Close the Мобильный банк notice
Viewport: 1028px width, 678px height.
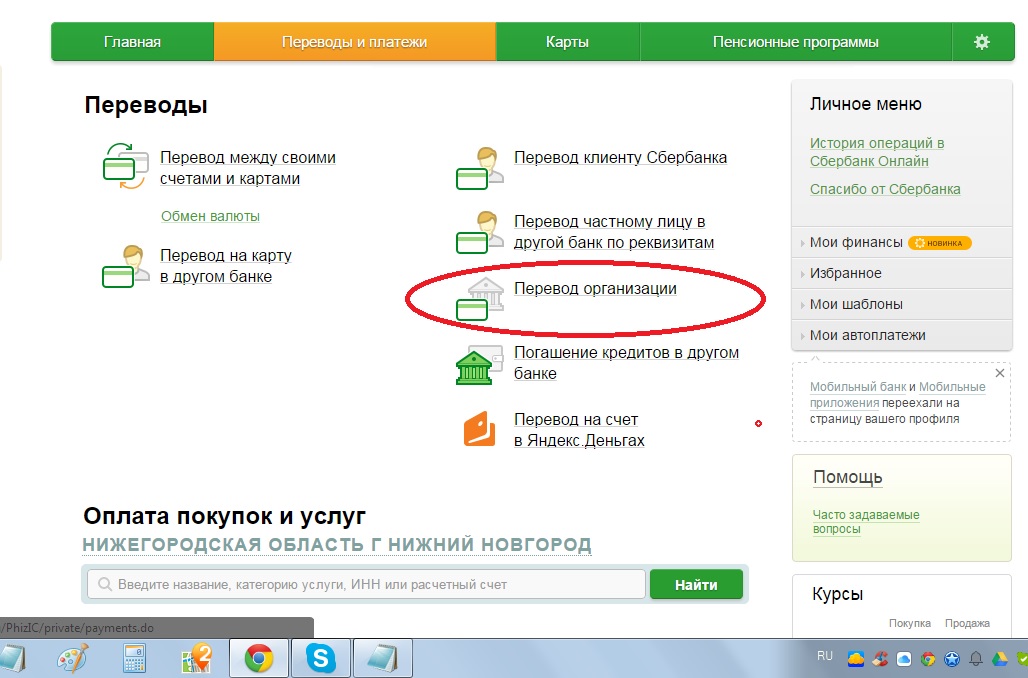coord(999,373)
